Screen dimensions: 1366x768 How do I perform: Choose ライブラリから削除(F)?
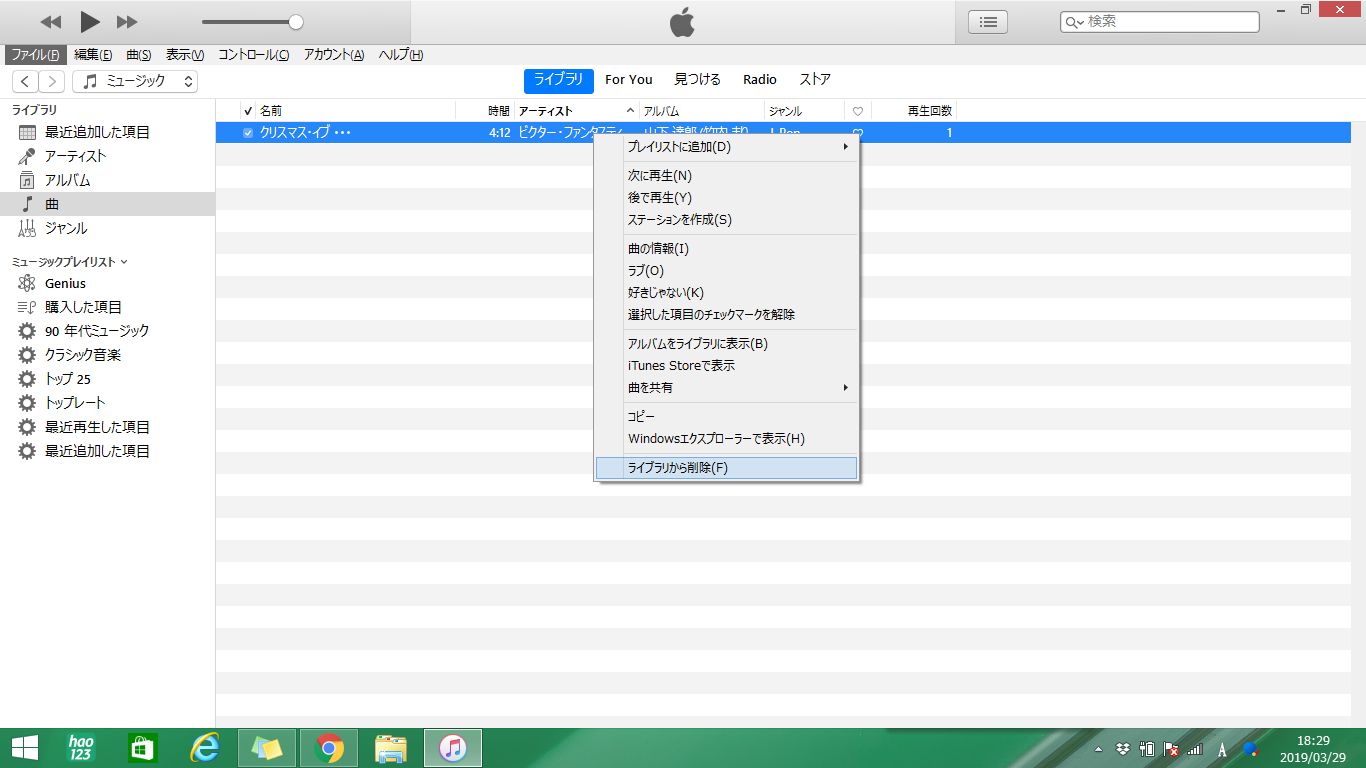[x=727, y=468]
